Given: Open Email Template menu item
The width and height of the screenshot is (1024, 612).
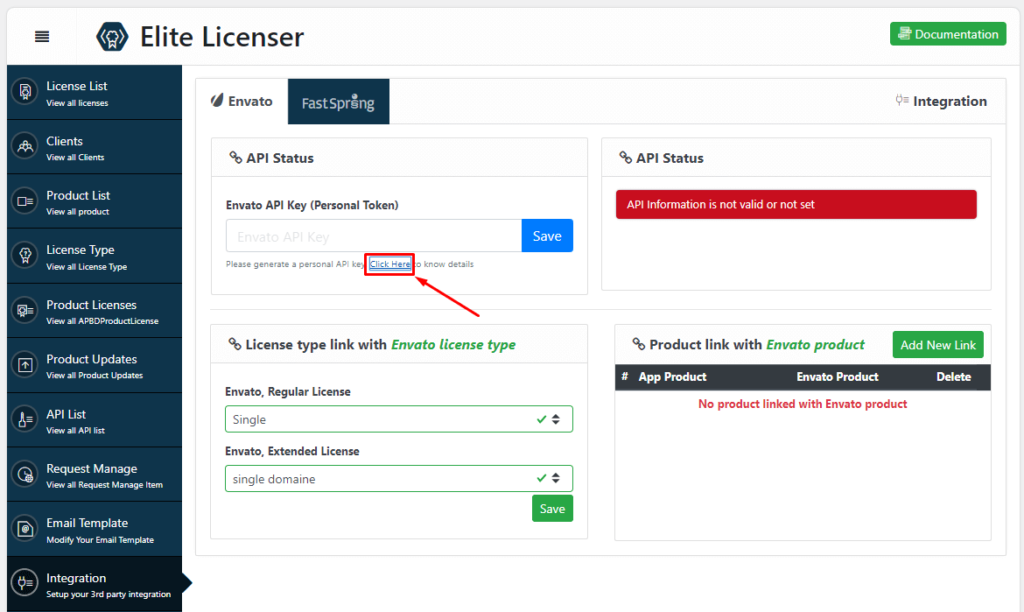Looking at the screenshot, I should click(95, 529).
